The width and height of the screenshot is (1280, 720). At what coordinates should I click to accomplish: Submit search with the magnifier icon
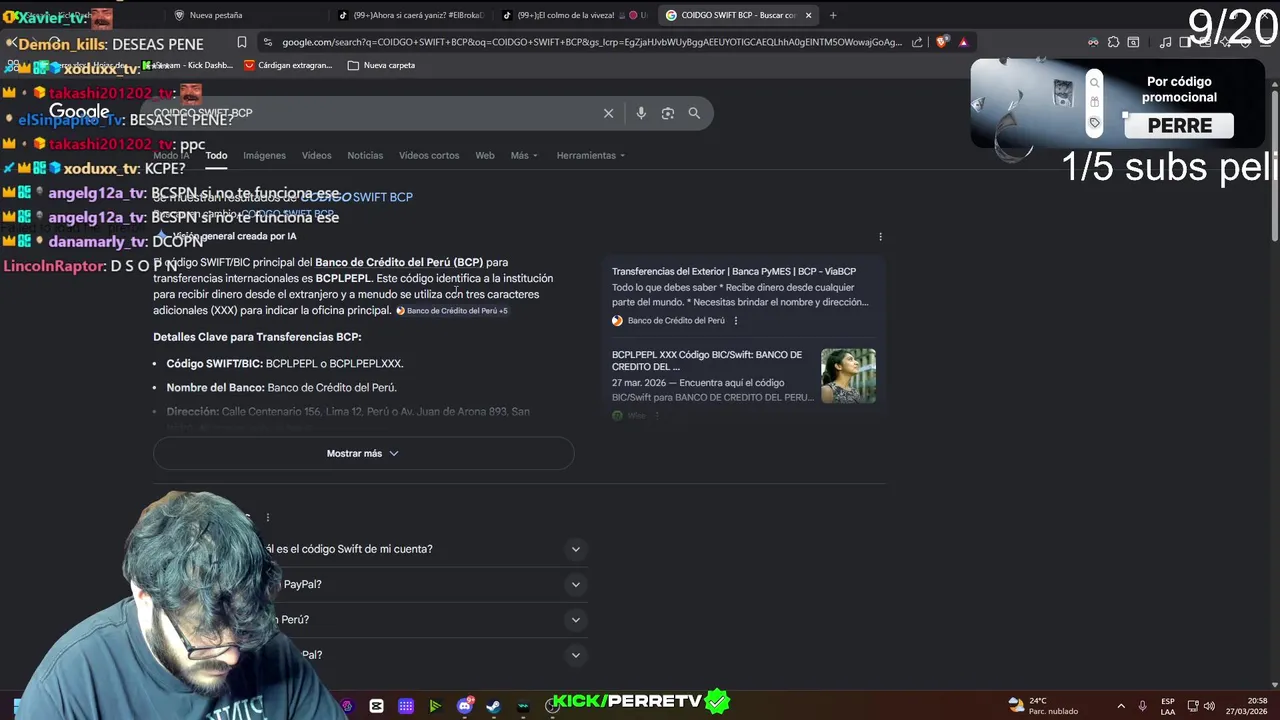tap(694, 113)
